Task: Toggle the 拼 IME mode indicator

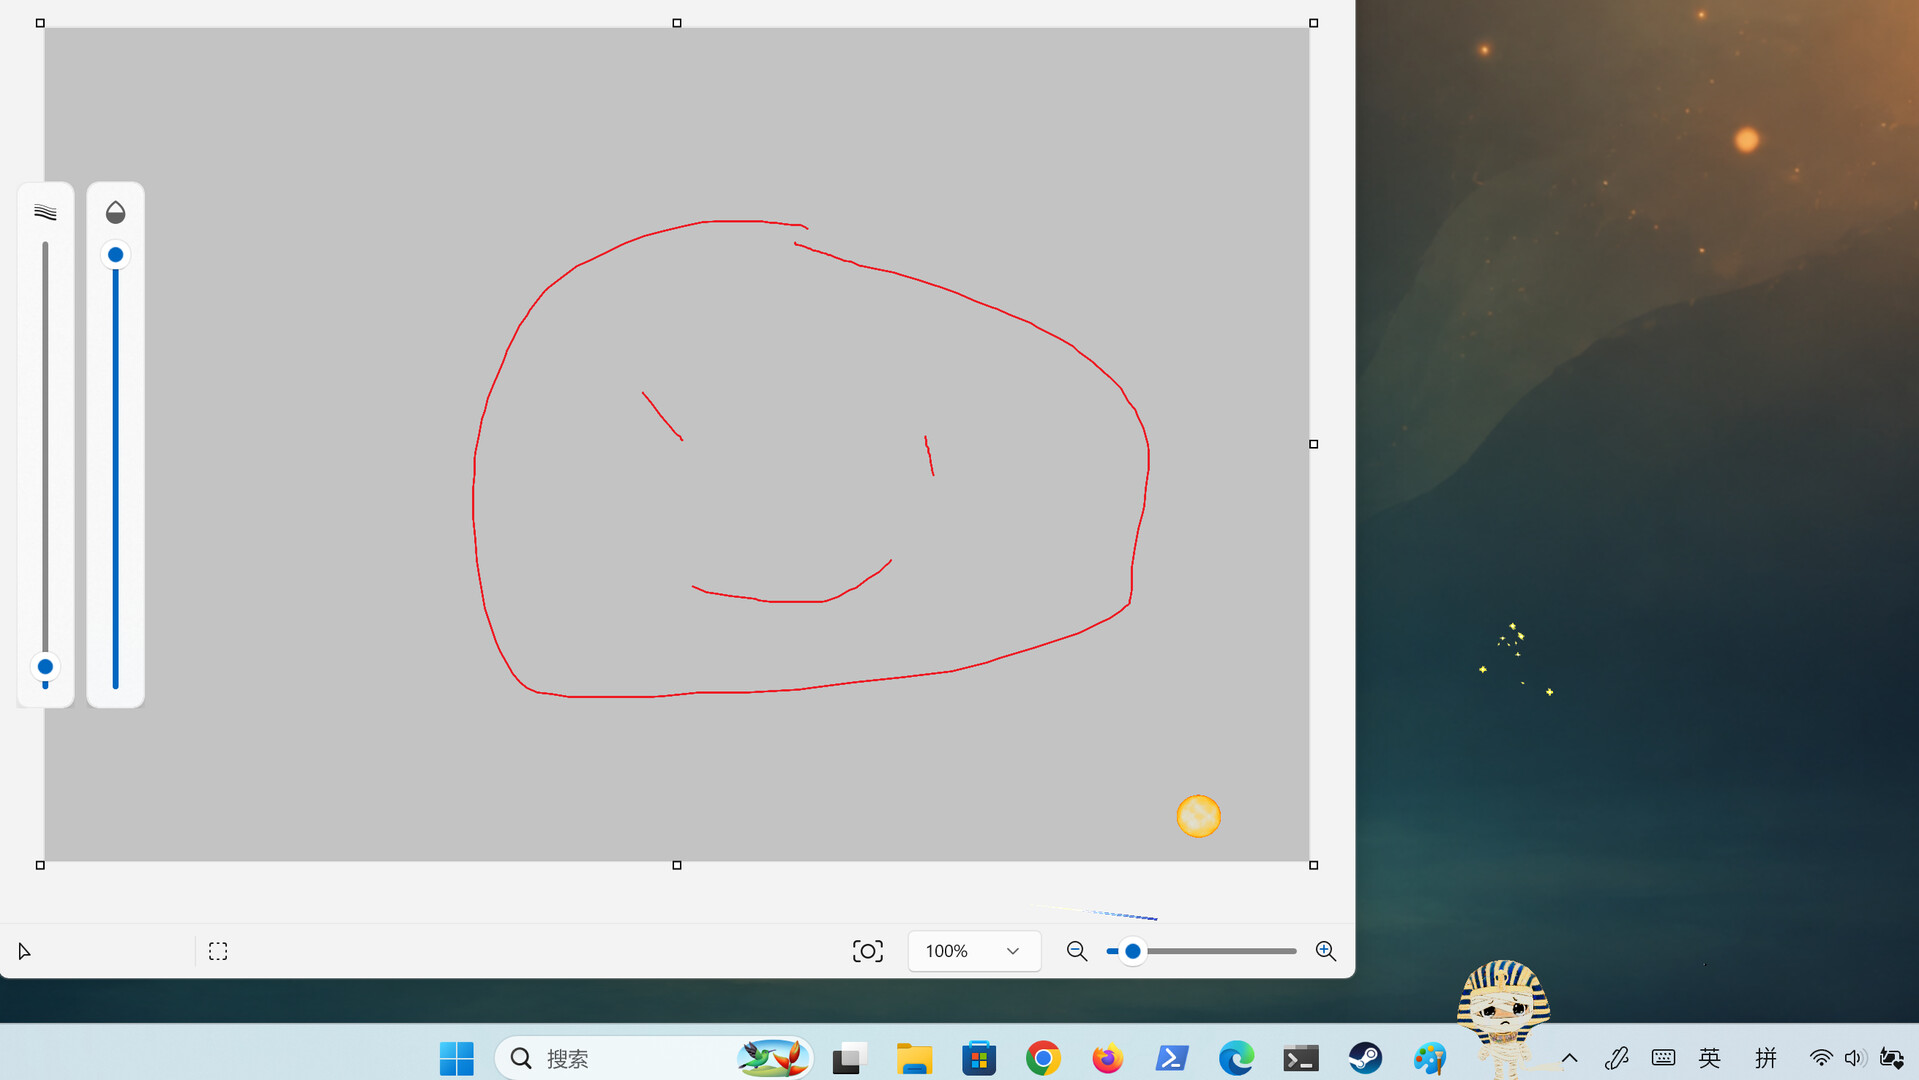Action: 1766,1058
